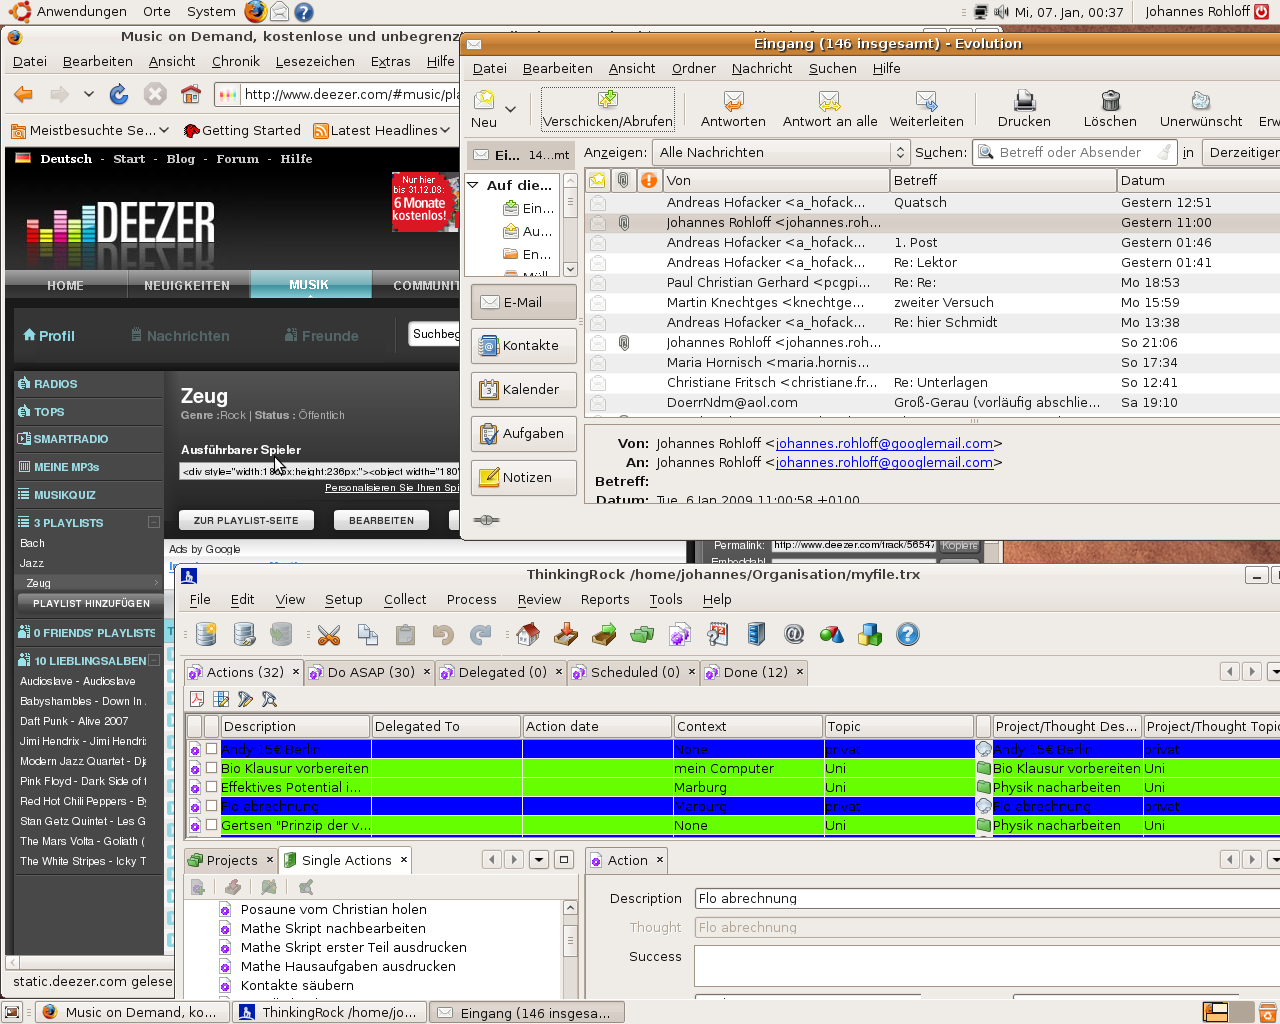The image size is (1280, 1024).
Task: Click the Kalender button in Evolution
Action: tap(524, 390)
